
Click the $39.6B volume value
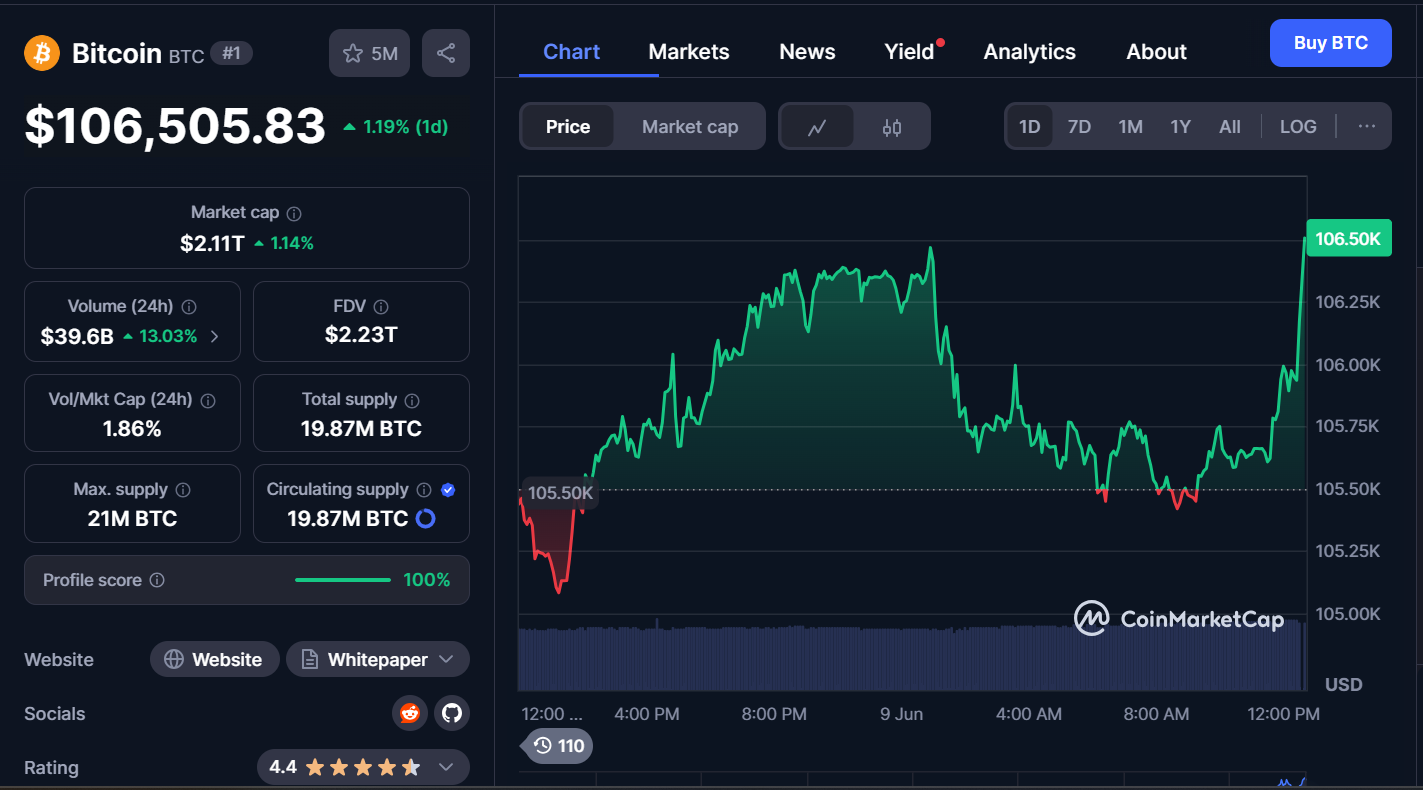coord(77,337)
